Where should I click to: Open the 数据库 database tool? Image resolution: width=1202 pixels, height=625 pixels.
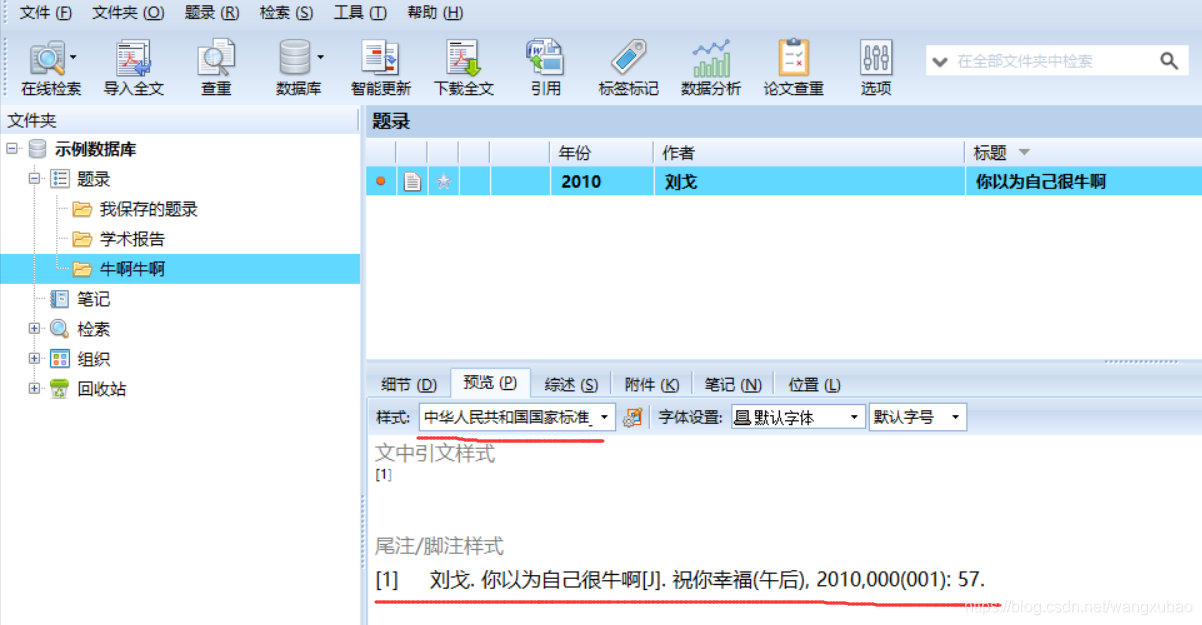296,68
